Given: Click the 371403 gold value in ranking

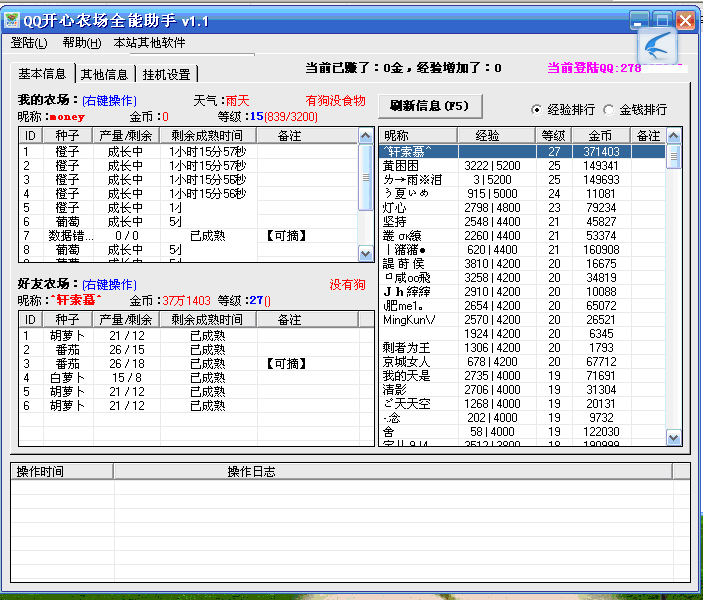Looking at the screenshot, I should (601, 152).
